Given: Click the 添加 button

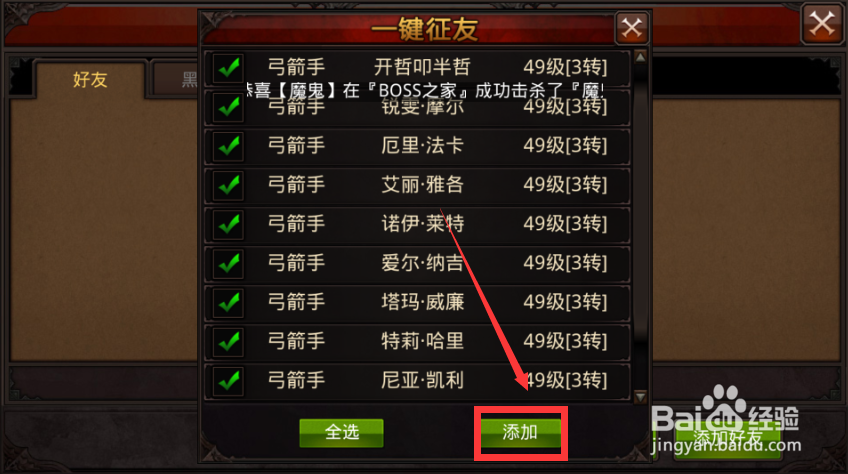Looking at the screenshot, I should [520, 433].
